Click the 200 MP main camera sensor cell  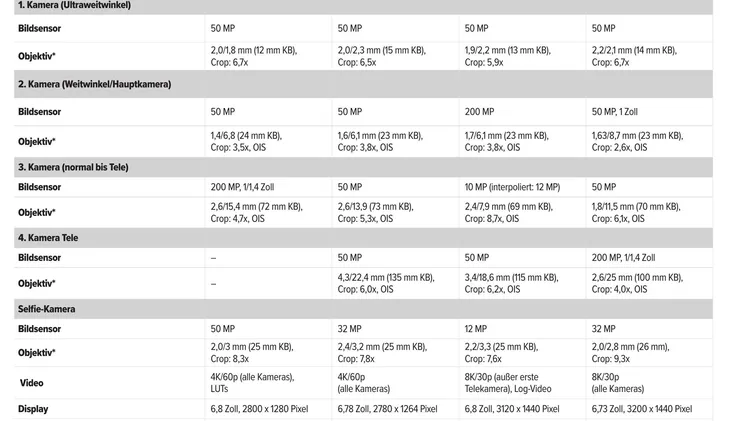522,112
